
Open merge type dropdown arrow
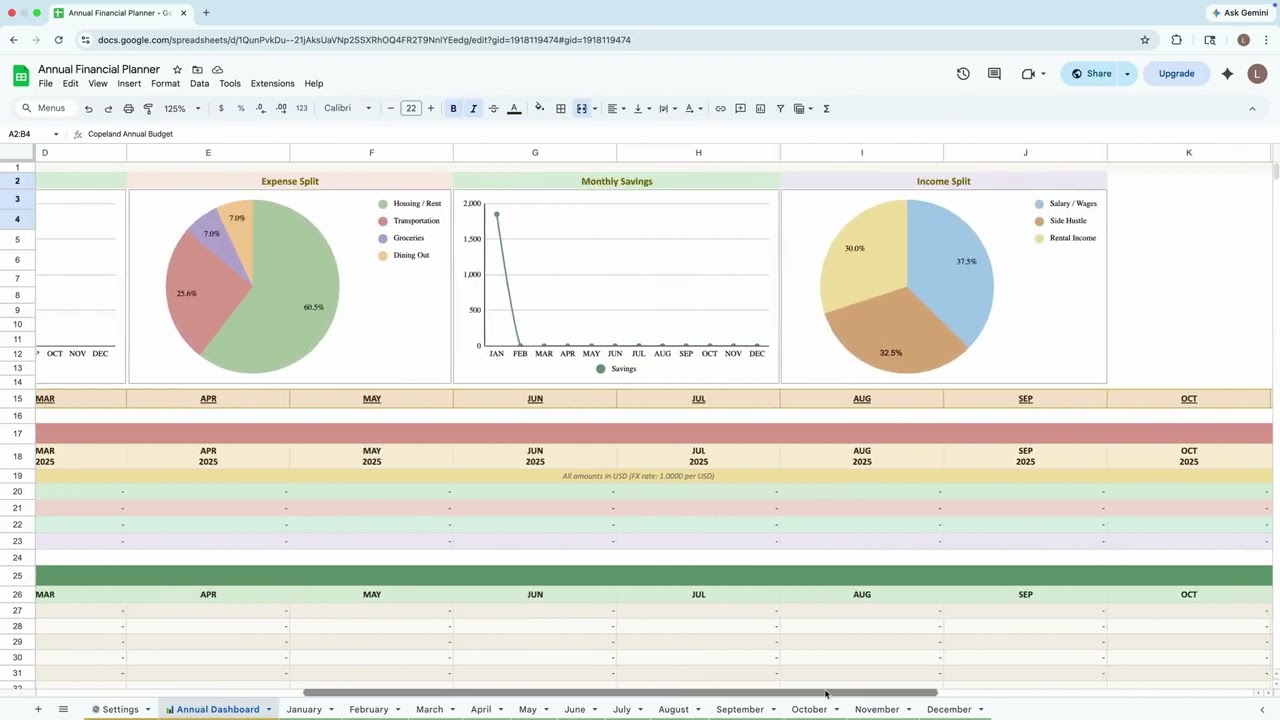click(595, 109)
